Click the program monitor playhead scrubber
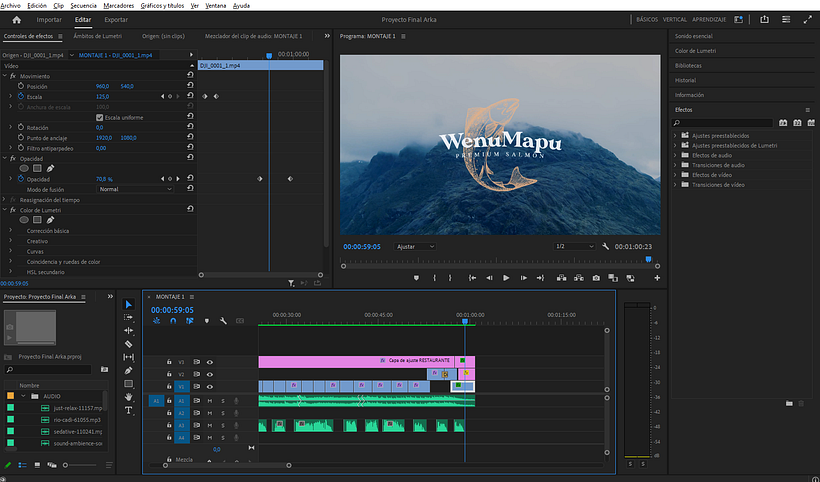Viewport: 820px width, 482px height. click(x=648, y=259)
